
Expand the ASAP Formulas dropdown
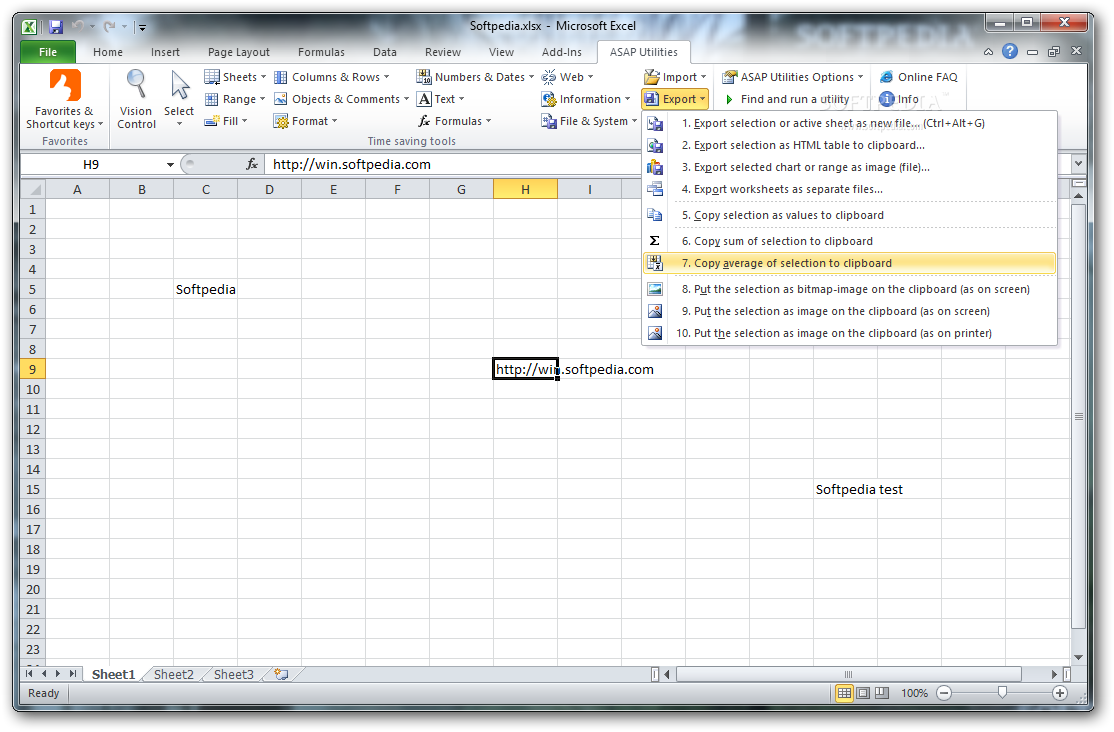coord(455,121)
